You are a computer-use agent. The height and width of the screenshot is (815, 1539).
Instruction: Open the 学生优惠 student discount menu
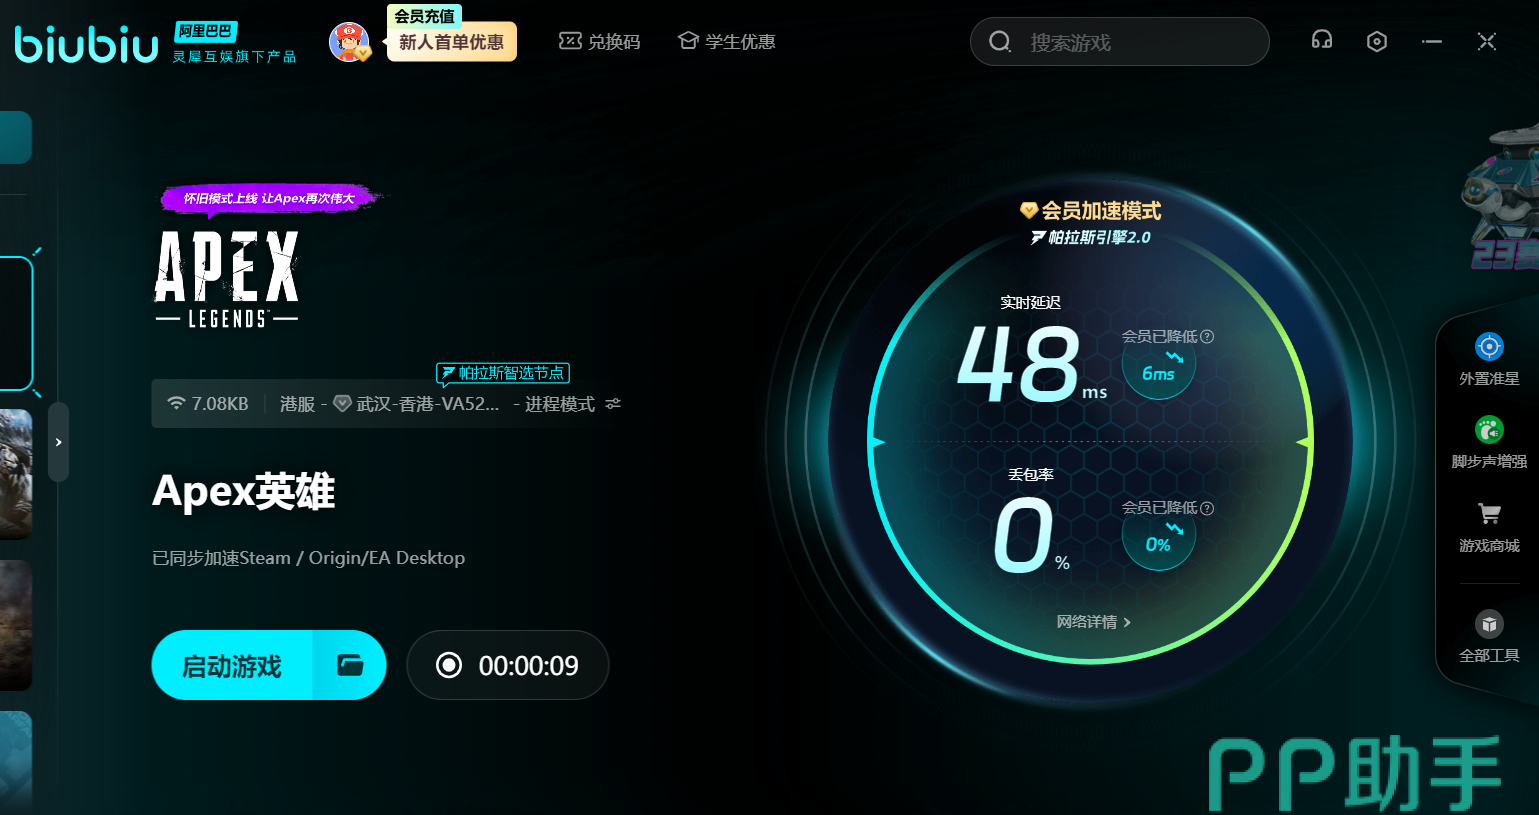coord(726,42)
